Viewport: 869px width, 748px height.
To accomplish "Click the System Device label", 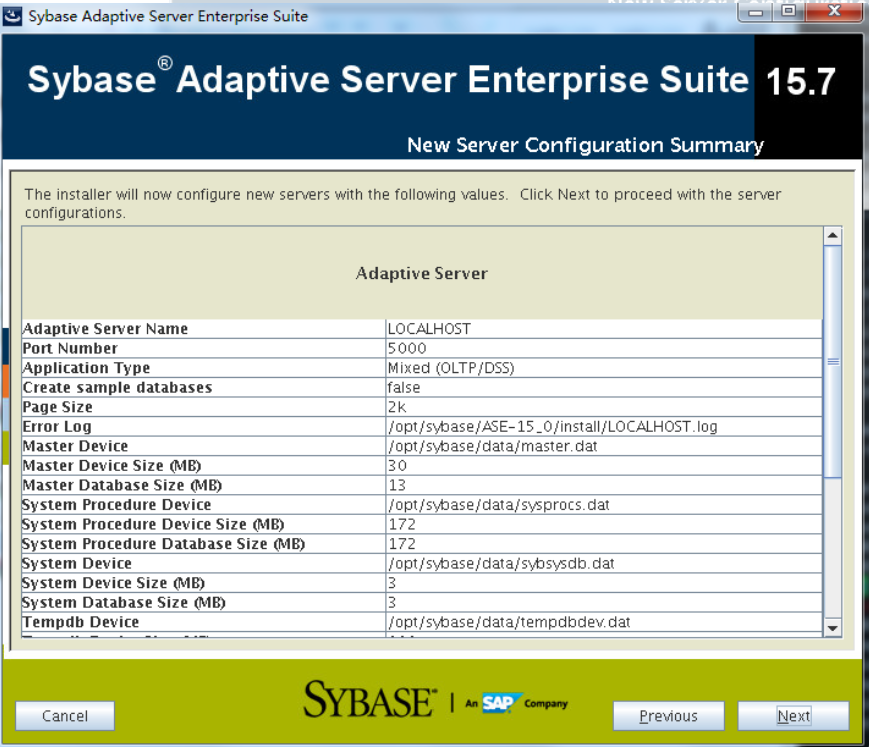I will click(77, 563).
